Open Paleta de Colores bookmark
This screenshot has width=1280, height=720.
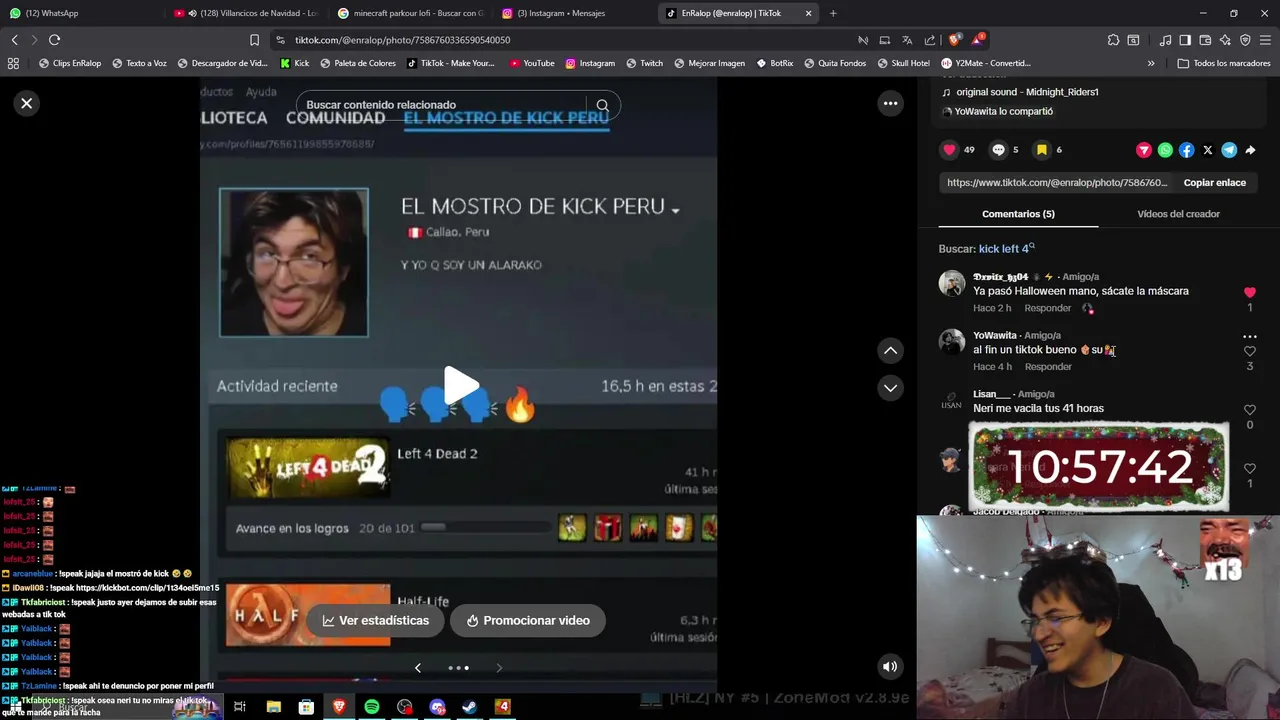tap(357, 63)
